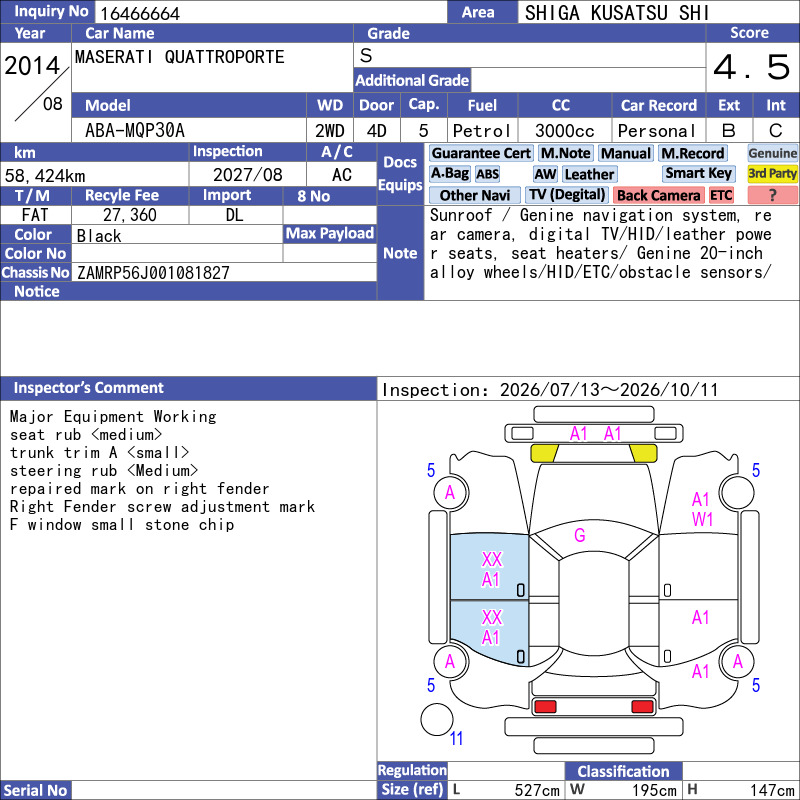Click the interior grade C
This screenshot has height=800, width=800.
click(776, 131)
